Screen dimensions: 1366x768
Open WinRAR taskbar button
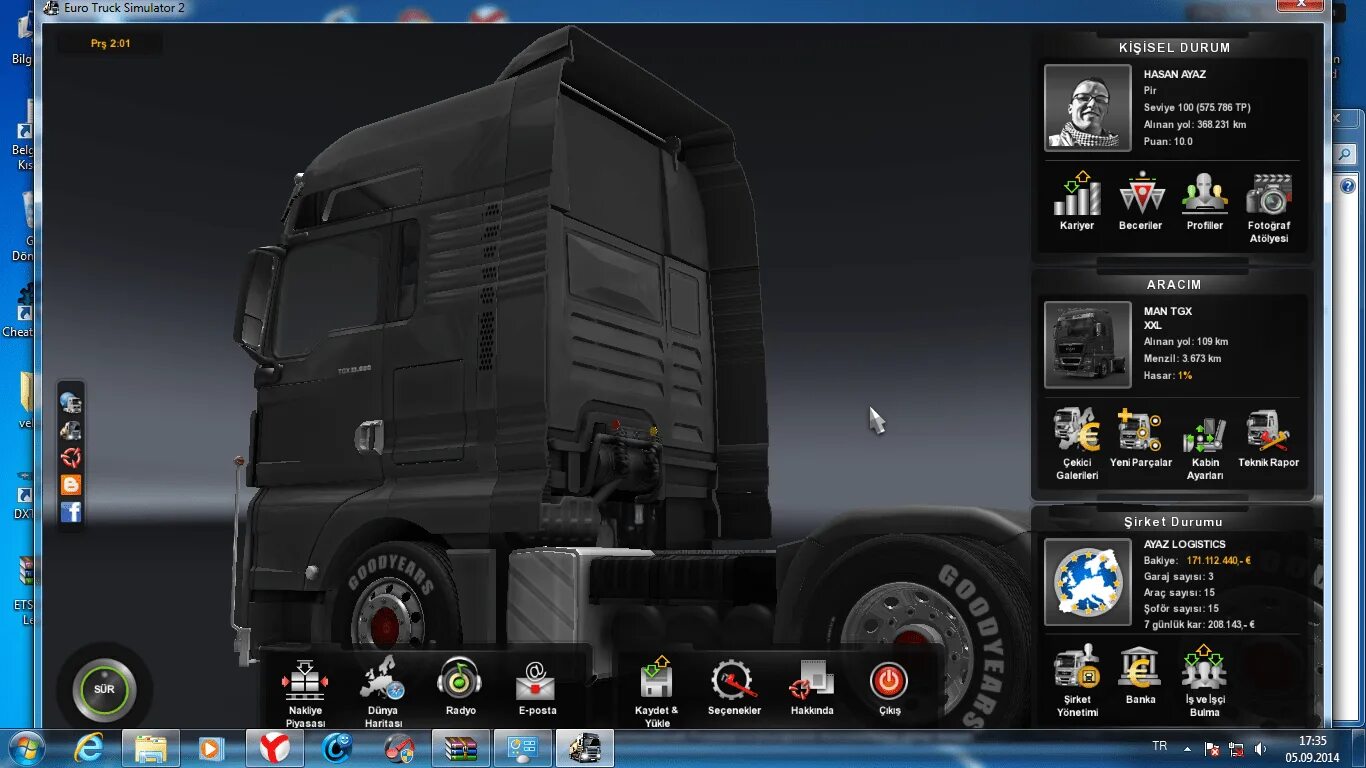pyautogui.click(x=460, y=748)
